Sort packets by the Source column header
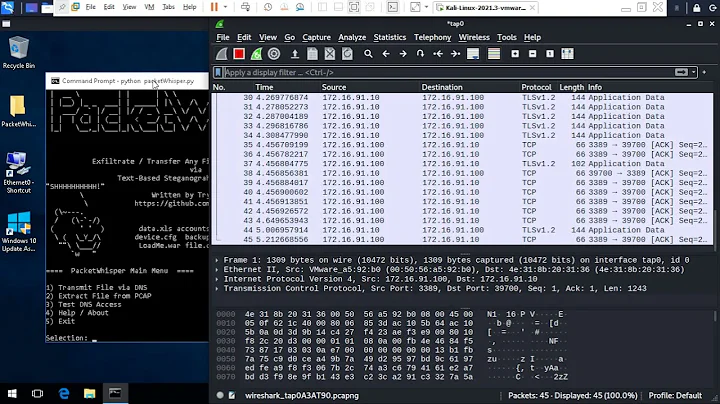 click(334, 87)
